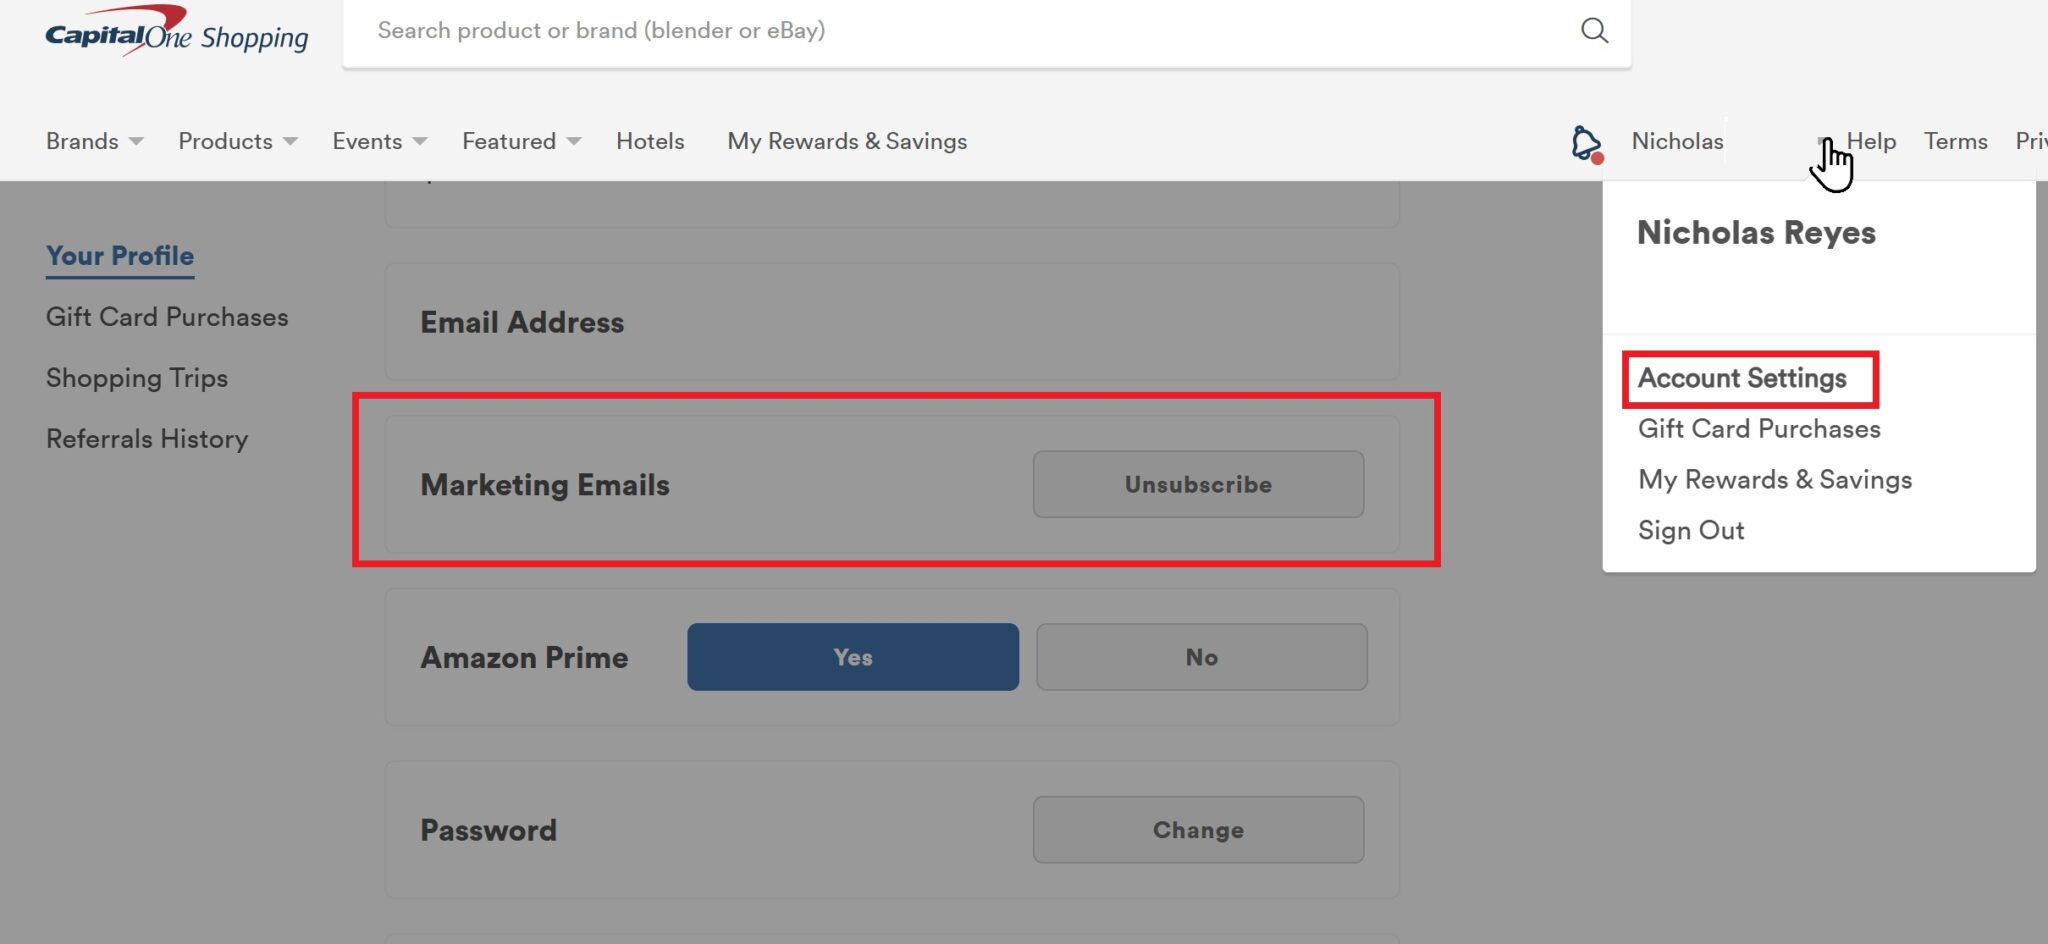Select No for Amazon Prime
The height and width of the screenshot is (944, 2048).
[1201, 657]
